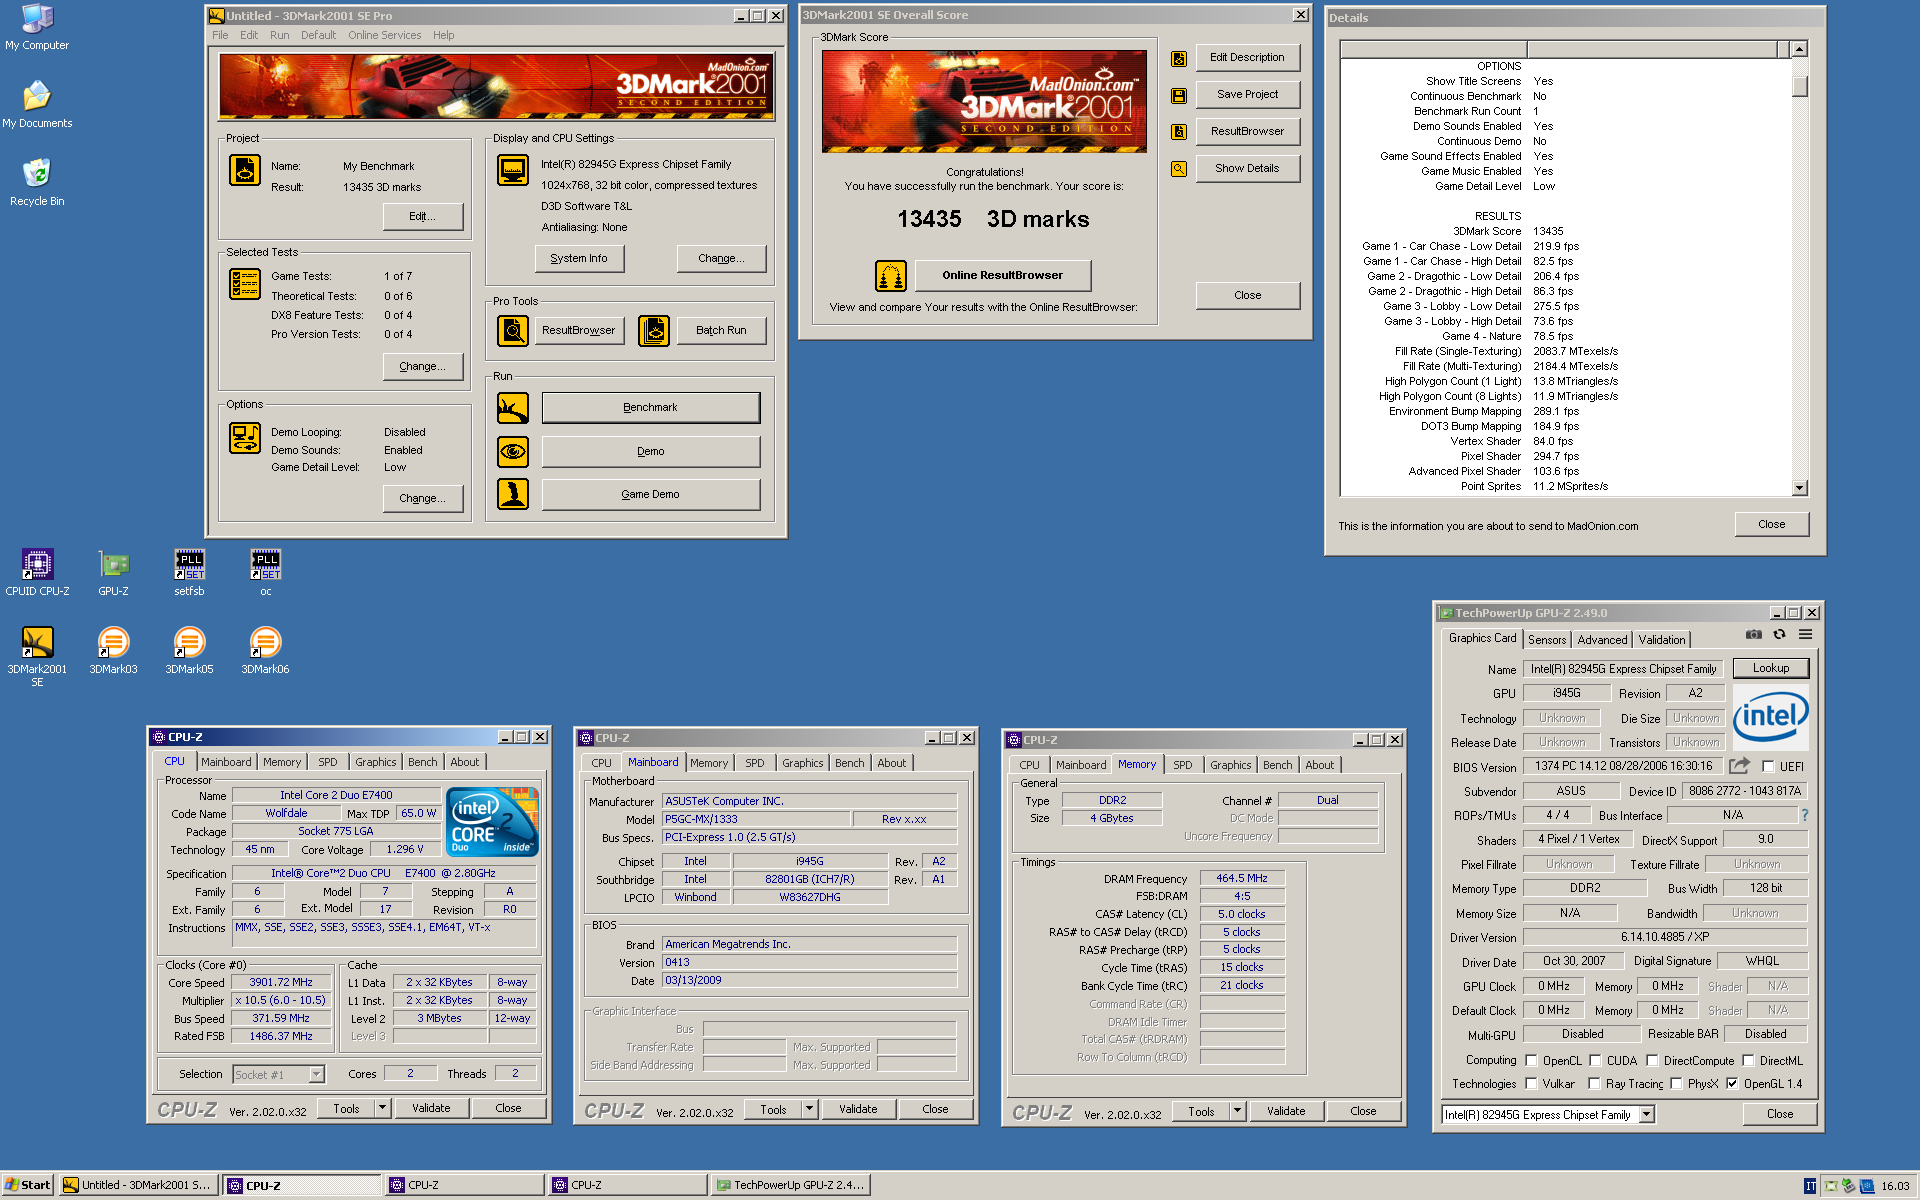
Task: Open the Socket #1 selection dropdown in CPU-Z
Action: tap(316, 1075)
